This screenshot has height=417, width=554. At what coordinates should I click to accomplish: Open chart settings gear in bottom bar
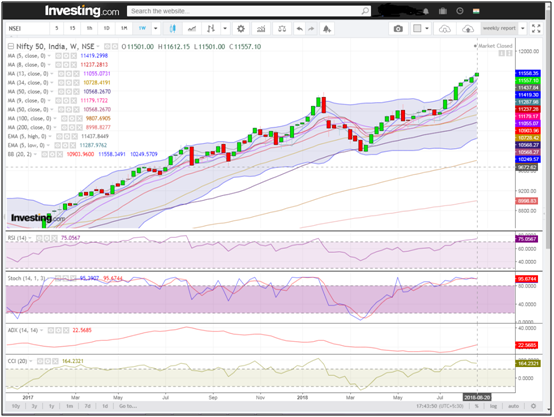coord(534,406)
